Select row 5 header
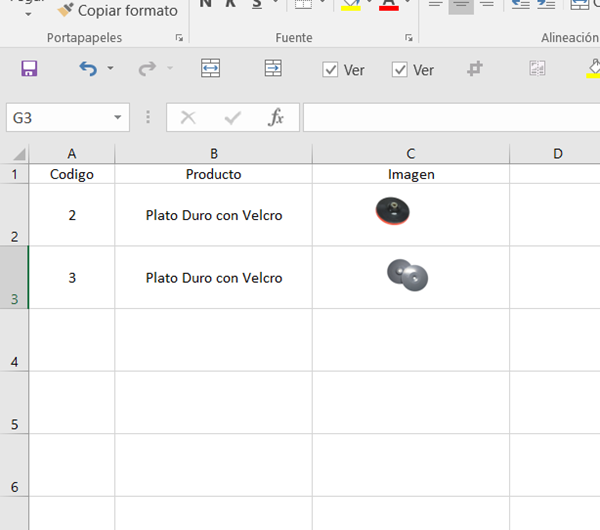Image resolution: width=600 pixels, height=530 pixels. click(14, 403)
